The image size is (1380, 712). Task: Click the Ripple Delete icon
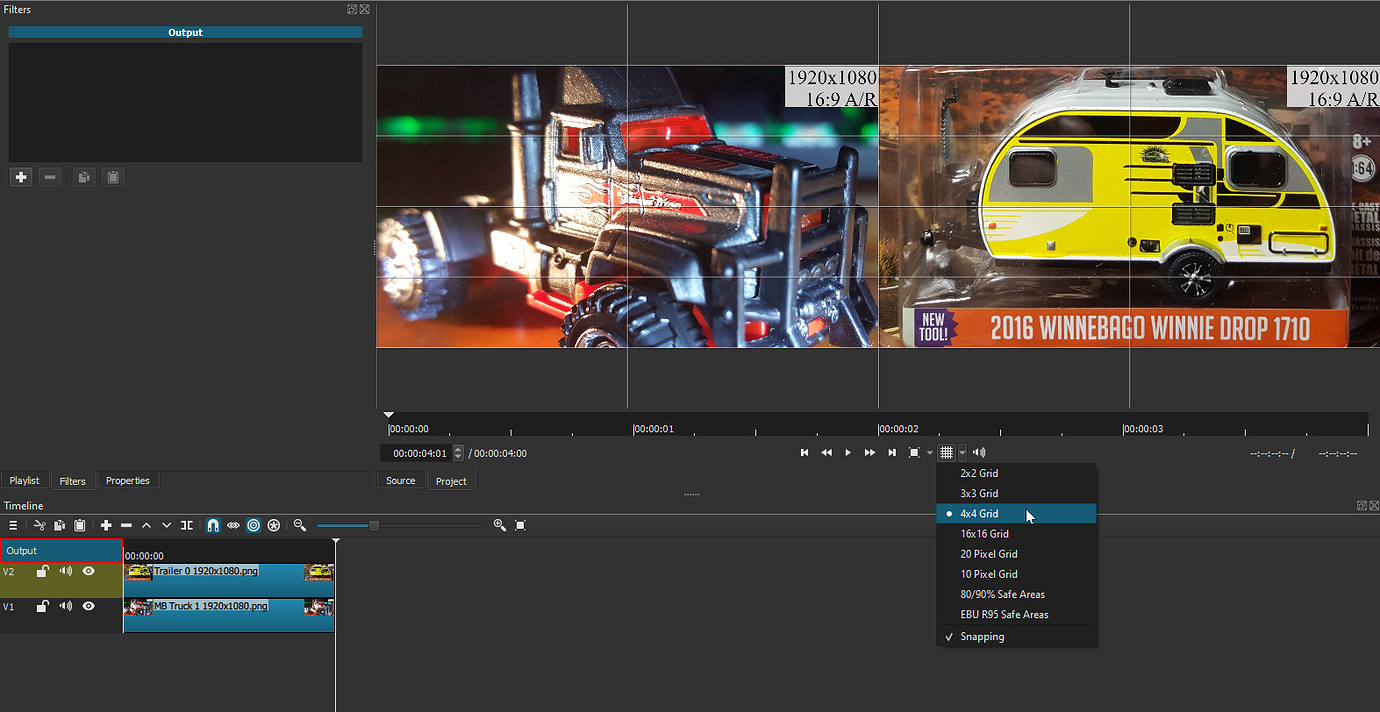(x=126, y=525)
